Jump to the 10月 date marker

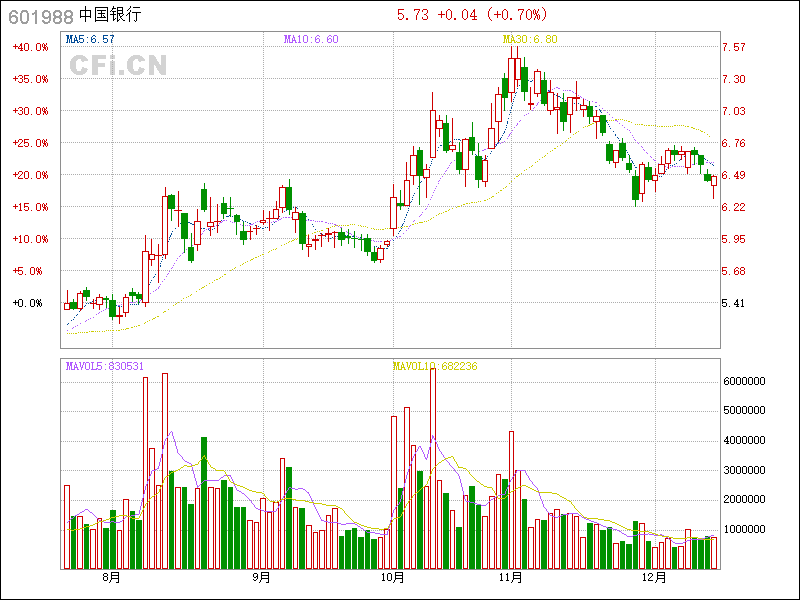(393, 577)
